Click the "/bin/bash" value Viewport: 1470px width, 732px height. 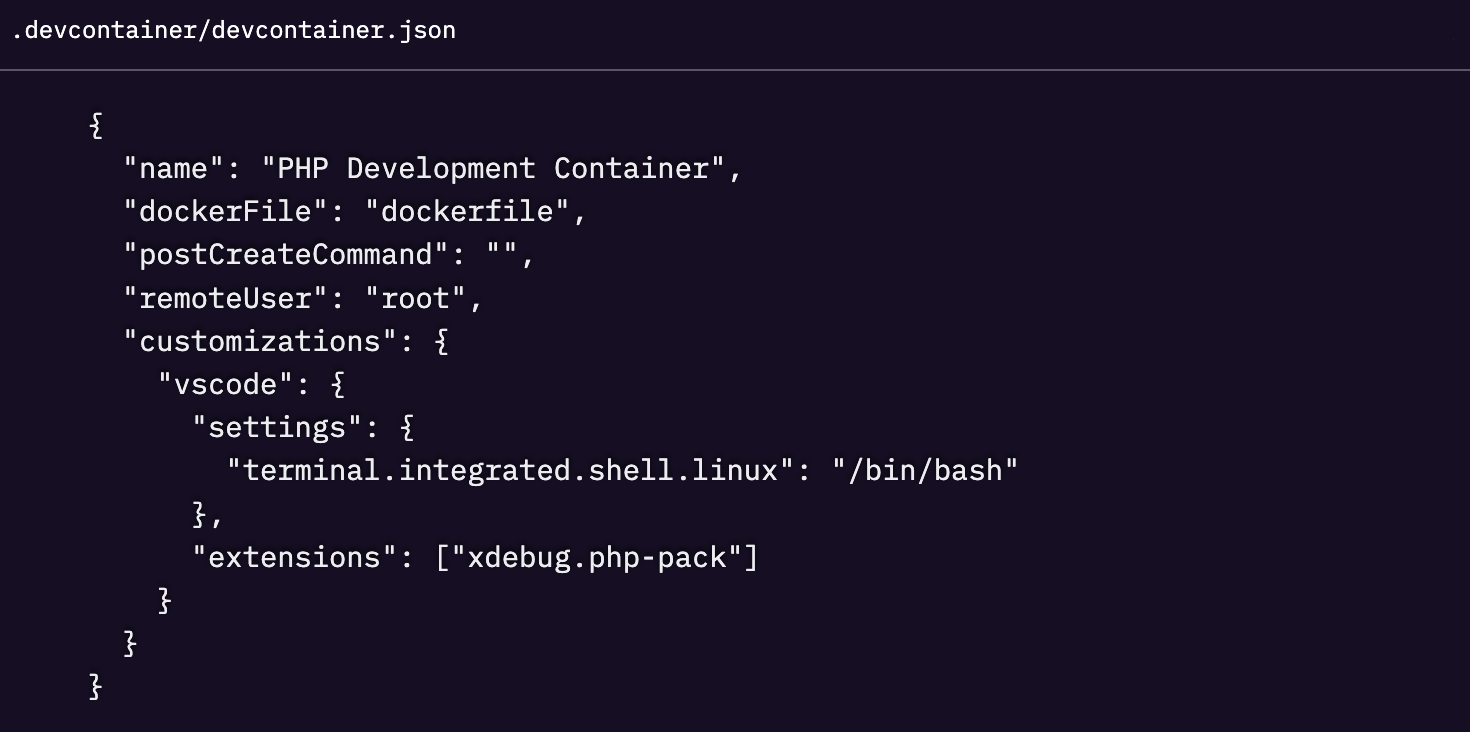(x=925, y=471)
